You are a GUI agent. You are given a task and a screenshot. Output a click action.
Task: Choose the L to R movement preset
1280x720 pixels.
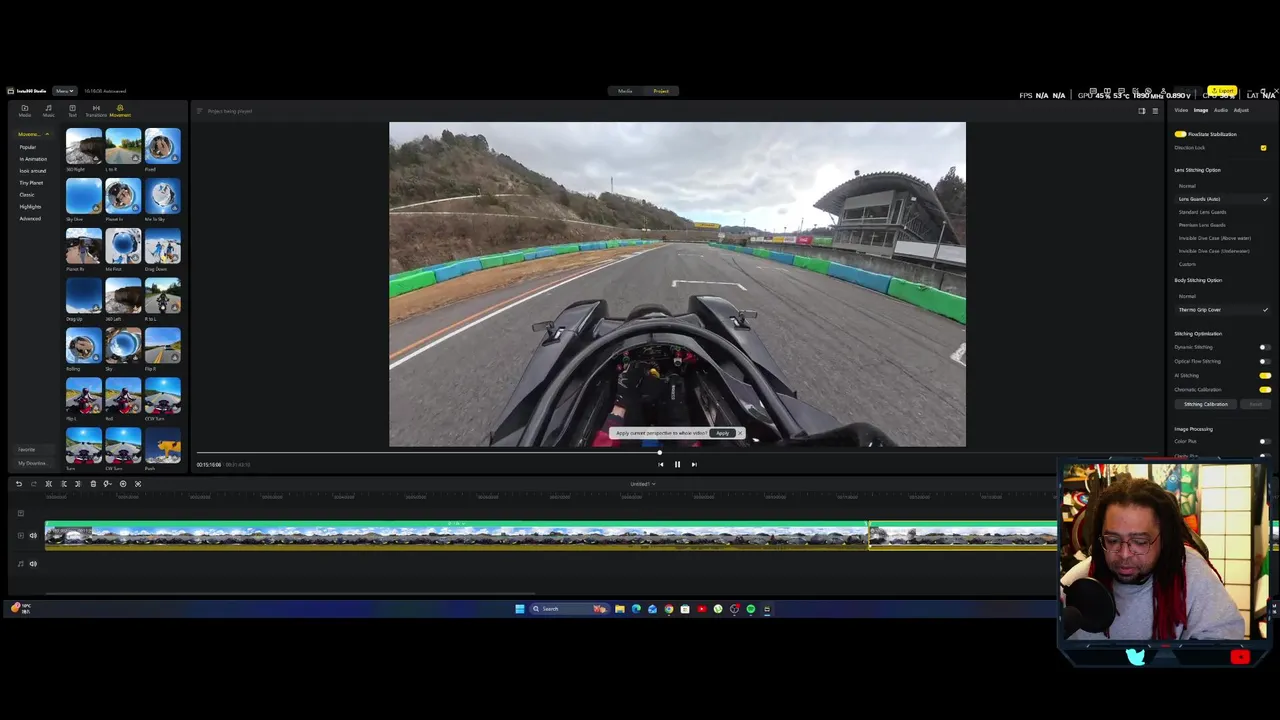(x=123, y=146)
